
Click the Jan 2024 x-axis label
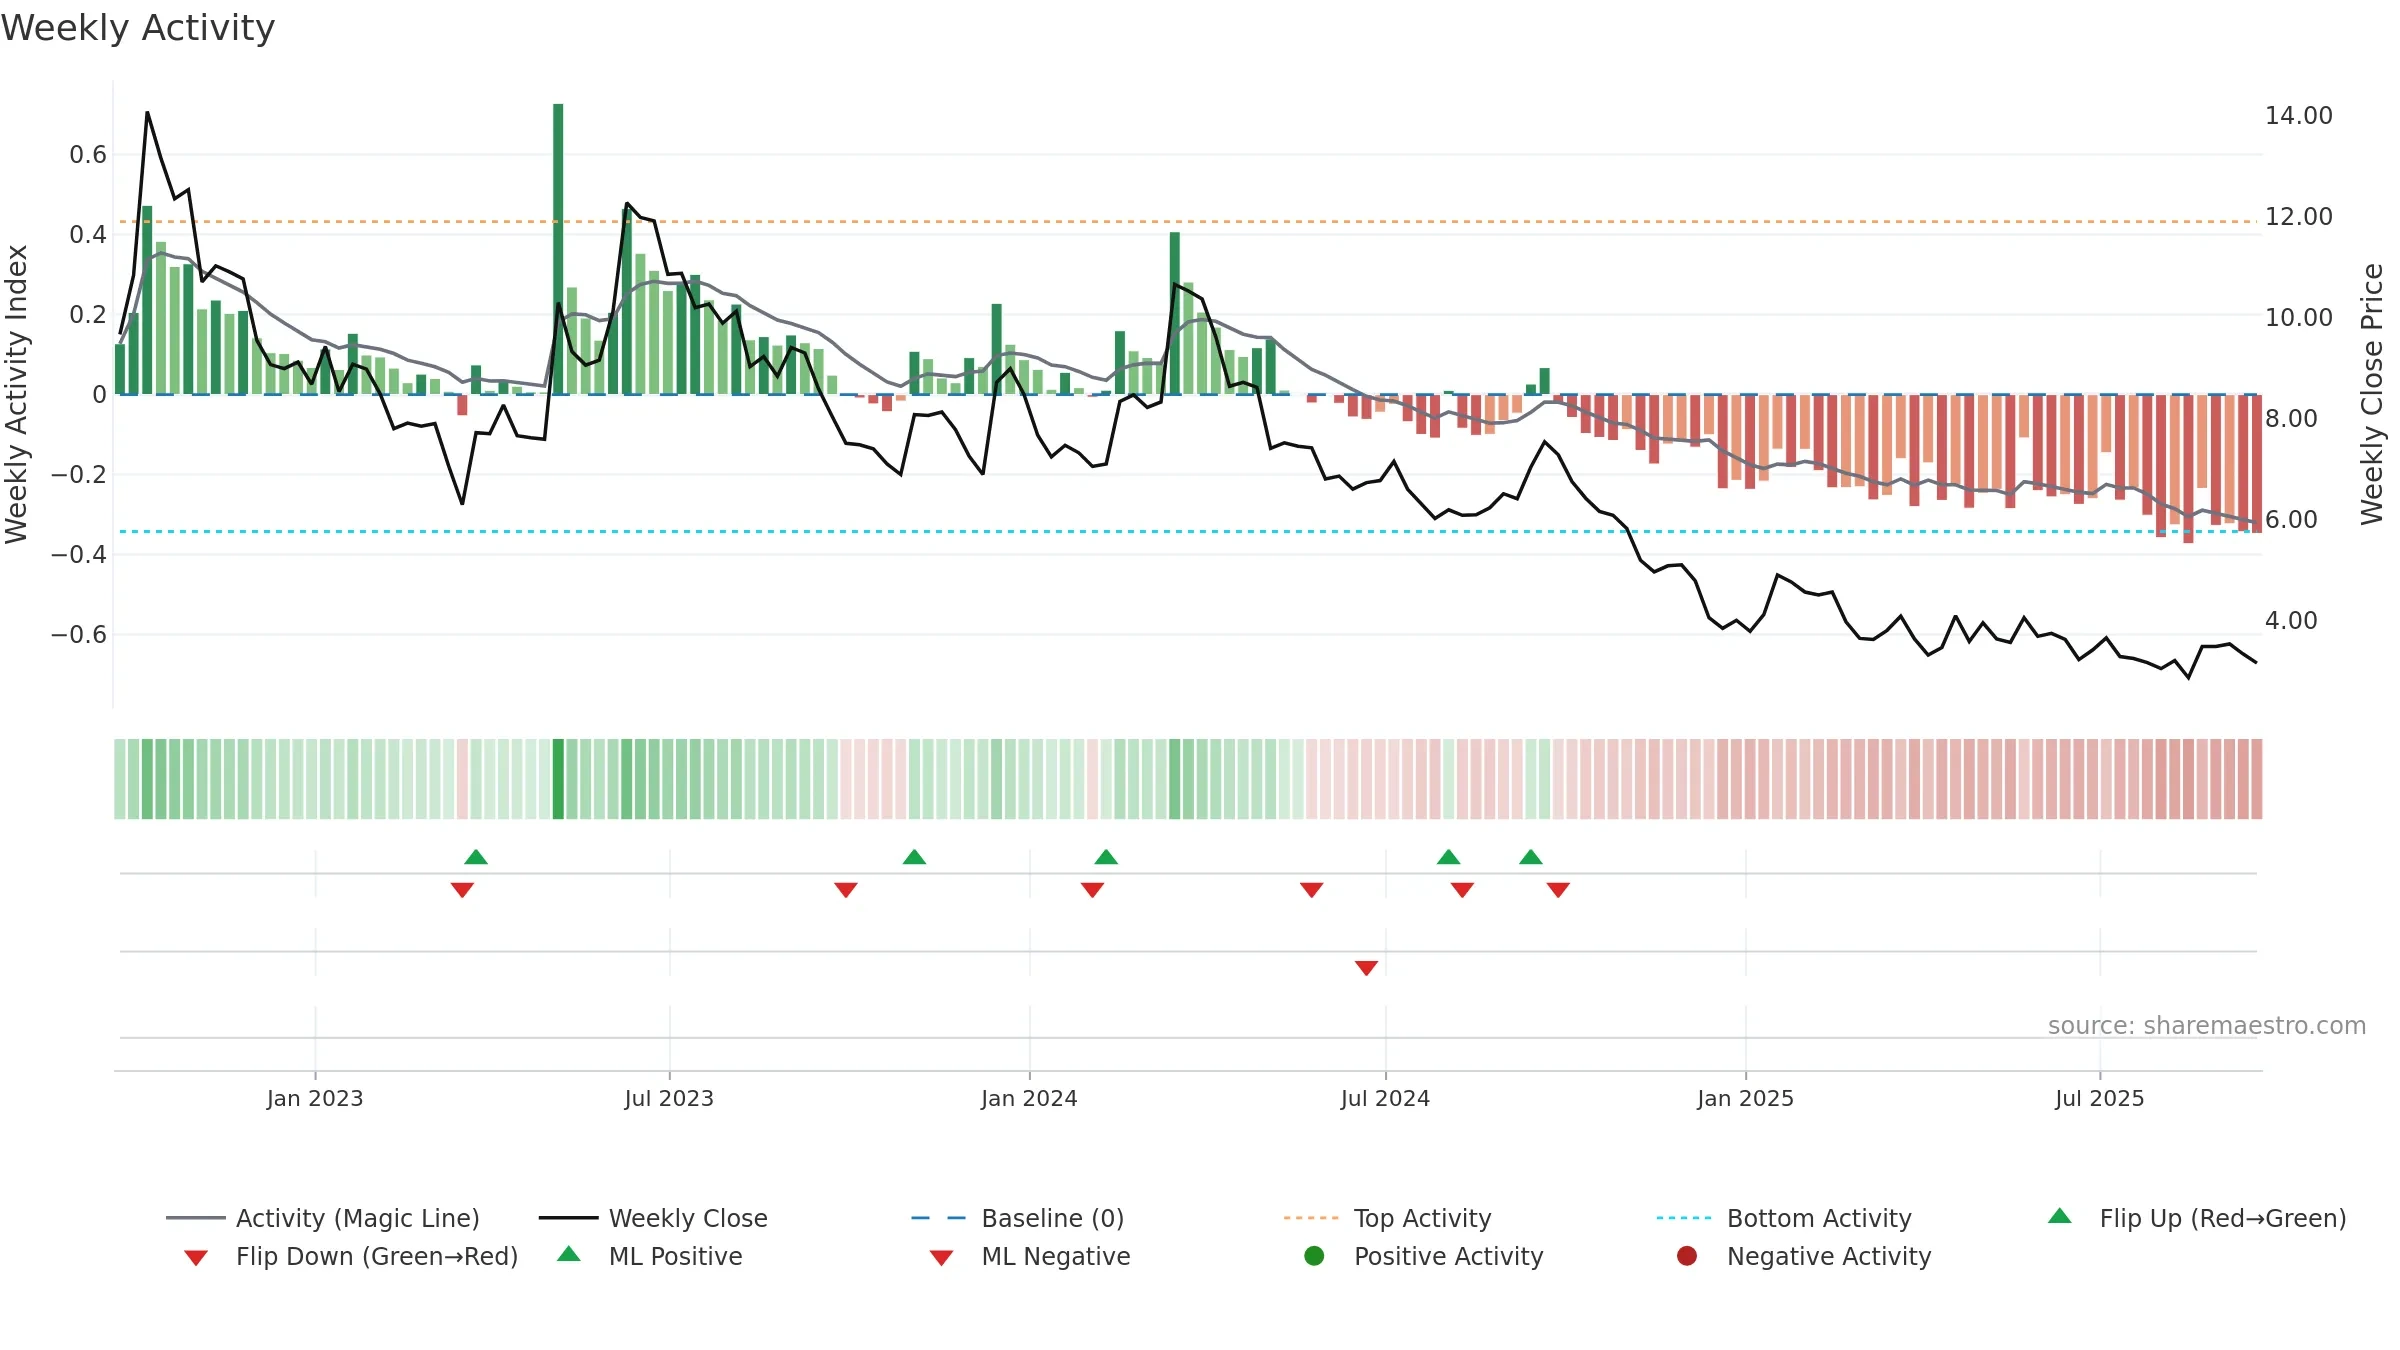[x=1029, y=1098]
